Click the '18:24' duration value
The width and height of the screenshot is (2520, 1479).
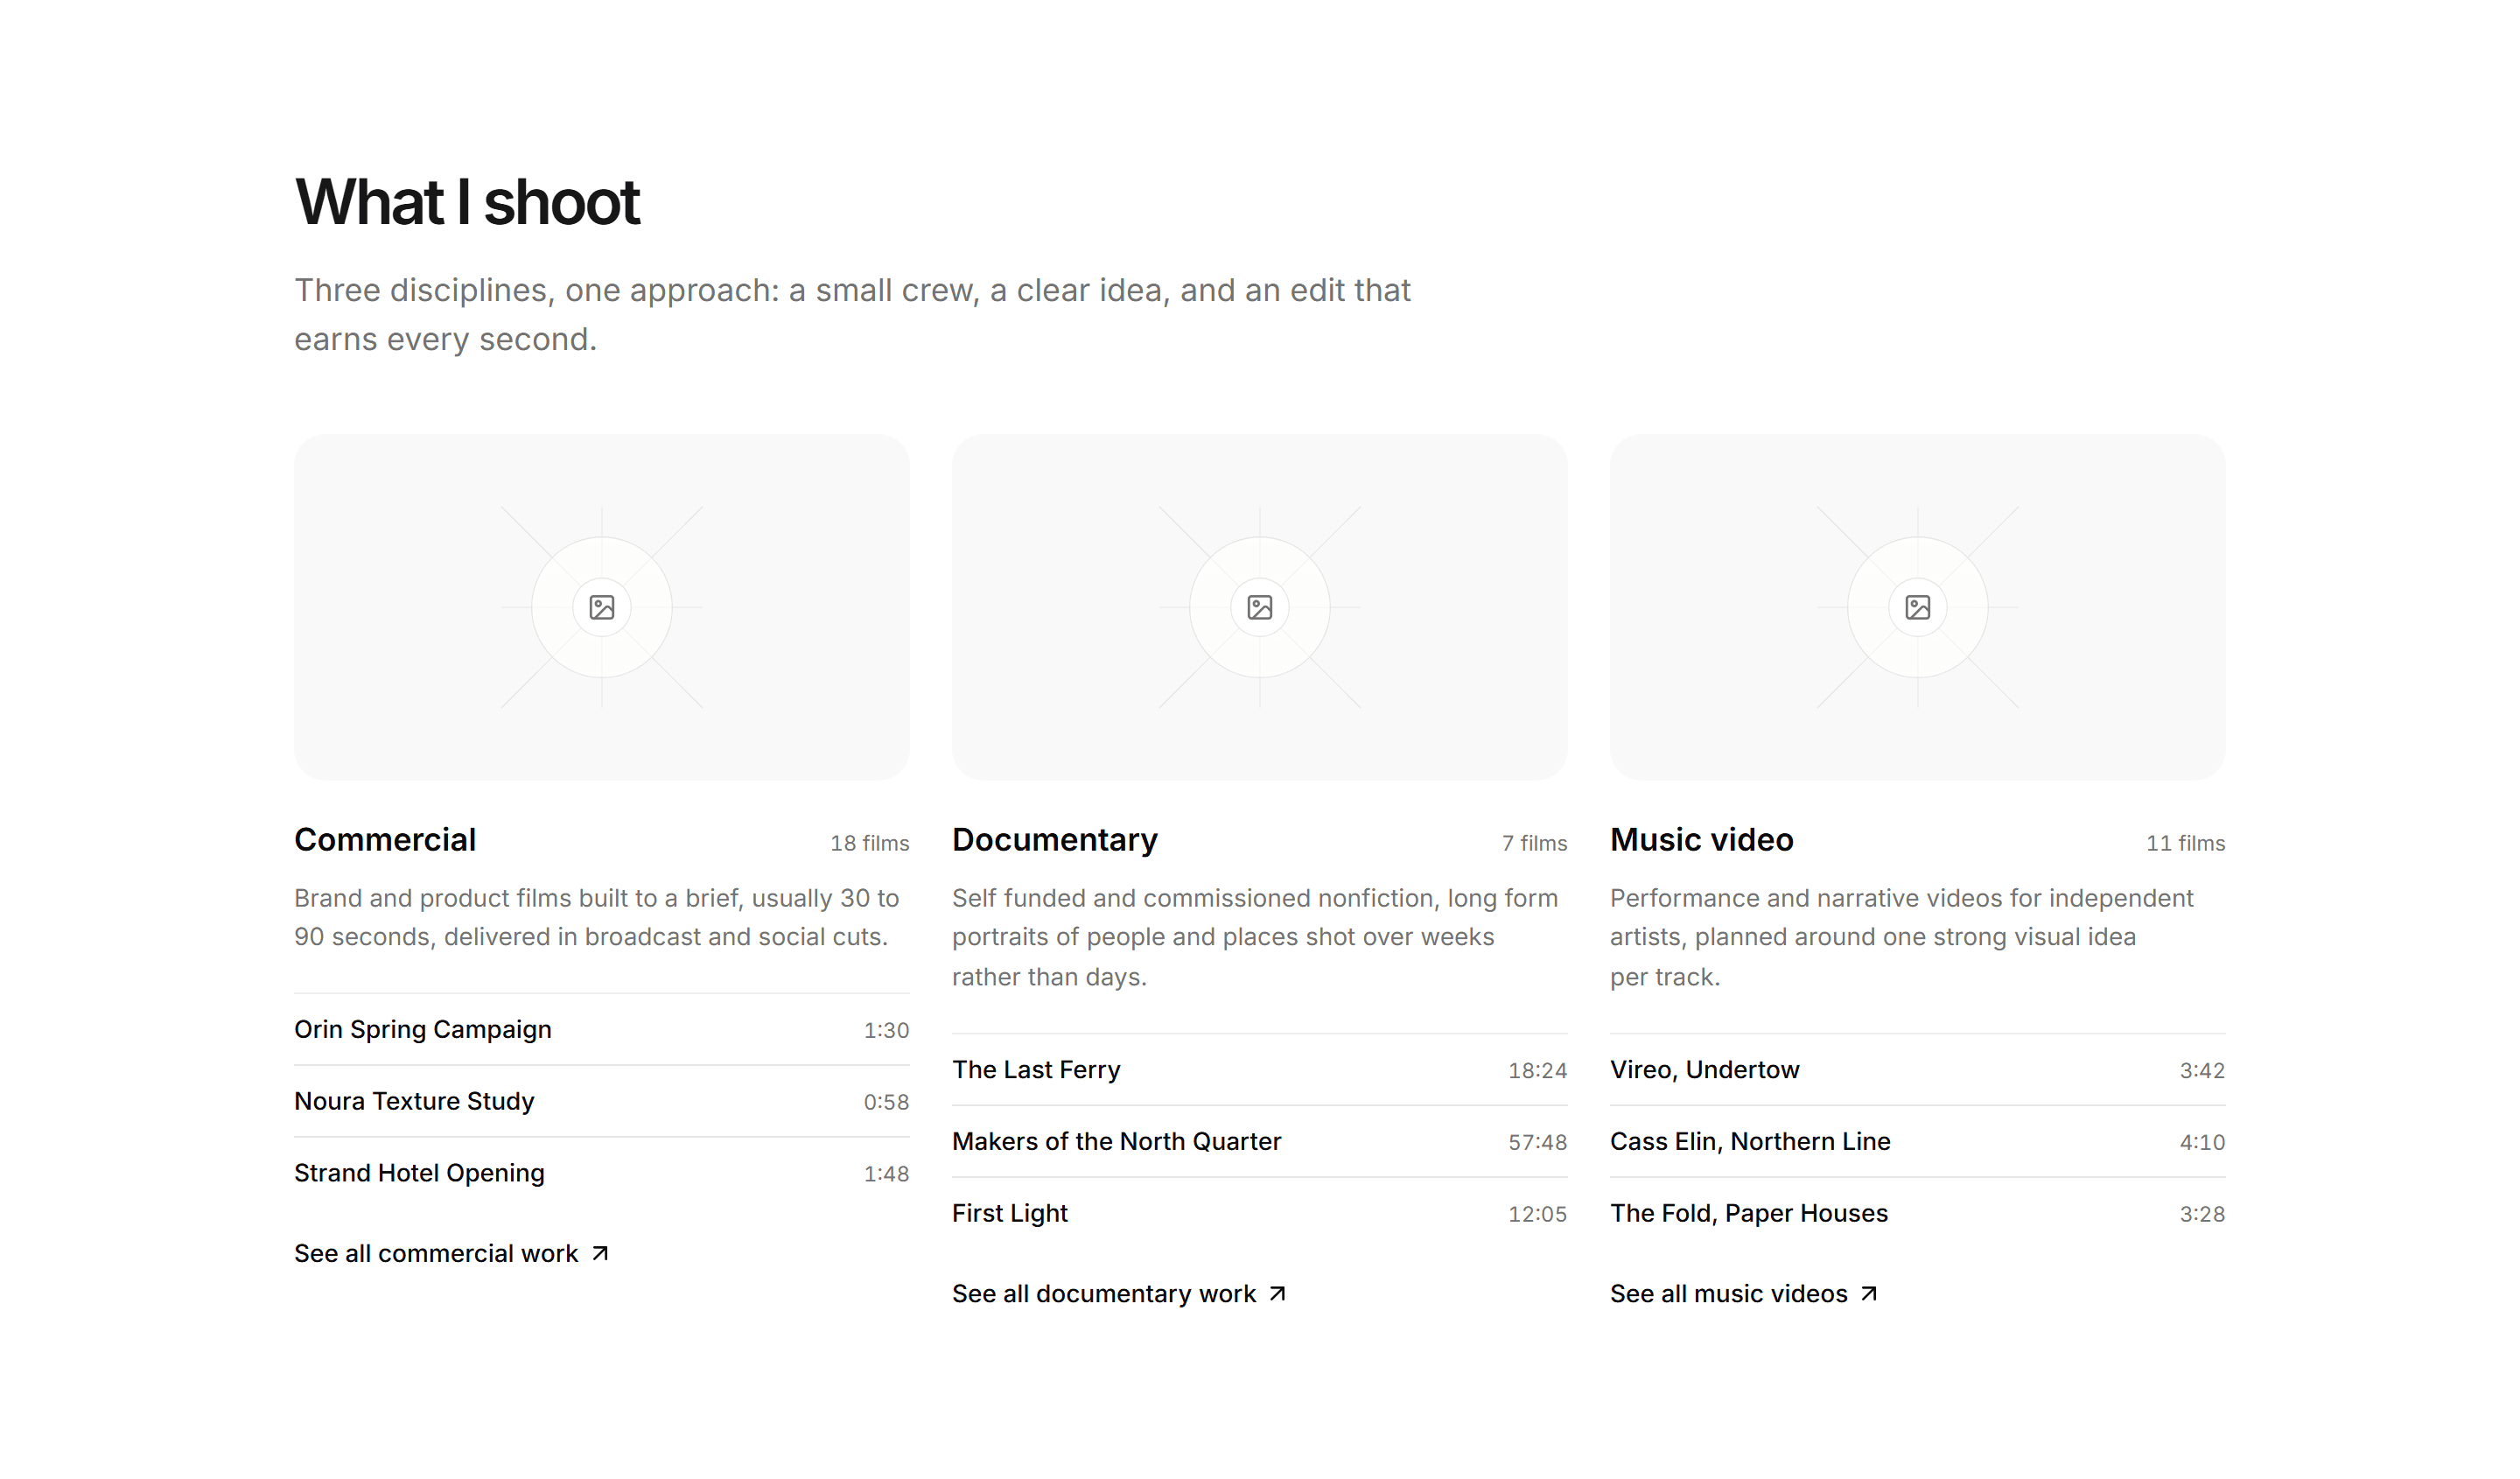pos(1538,1070)
